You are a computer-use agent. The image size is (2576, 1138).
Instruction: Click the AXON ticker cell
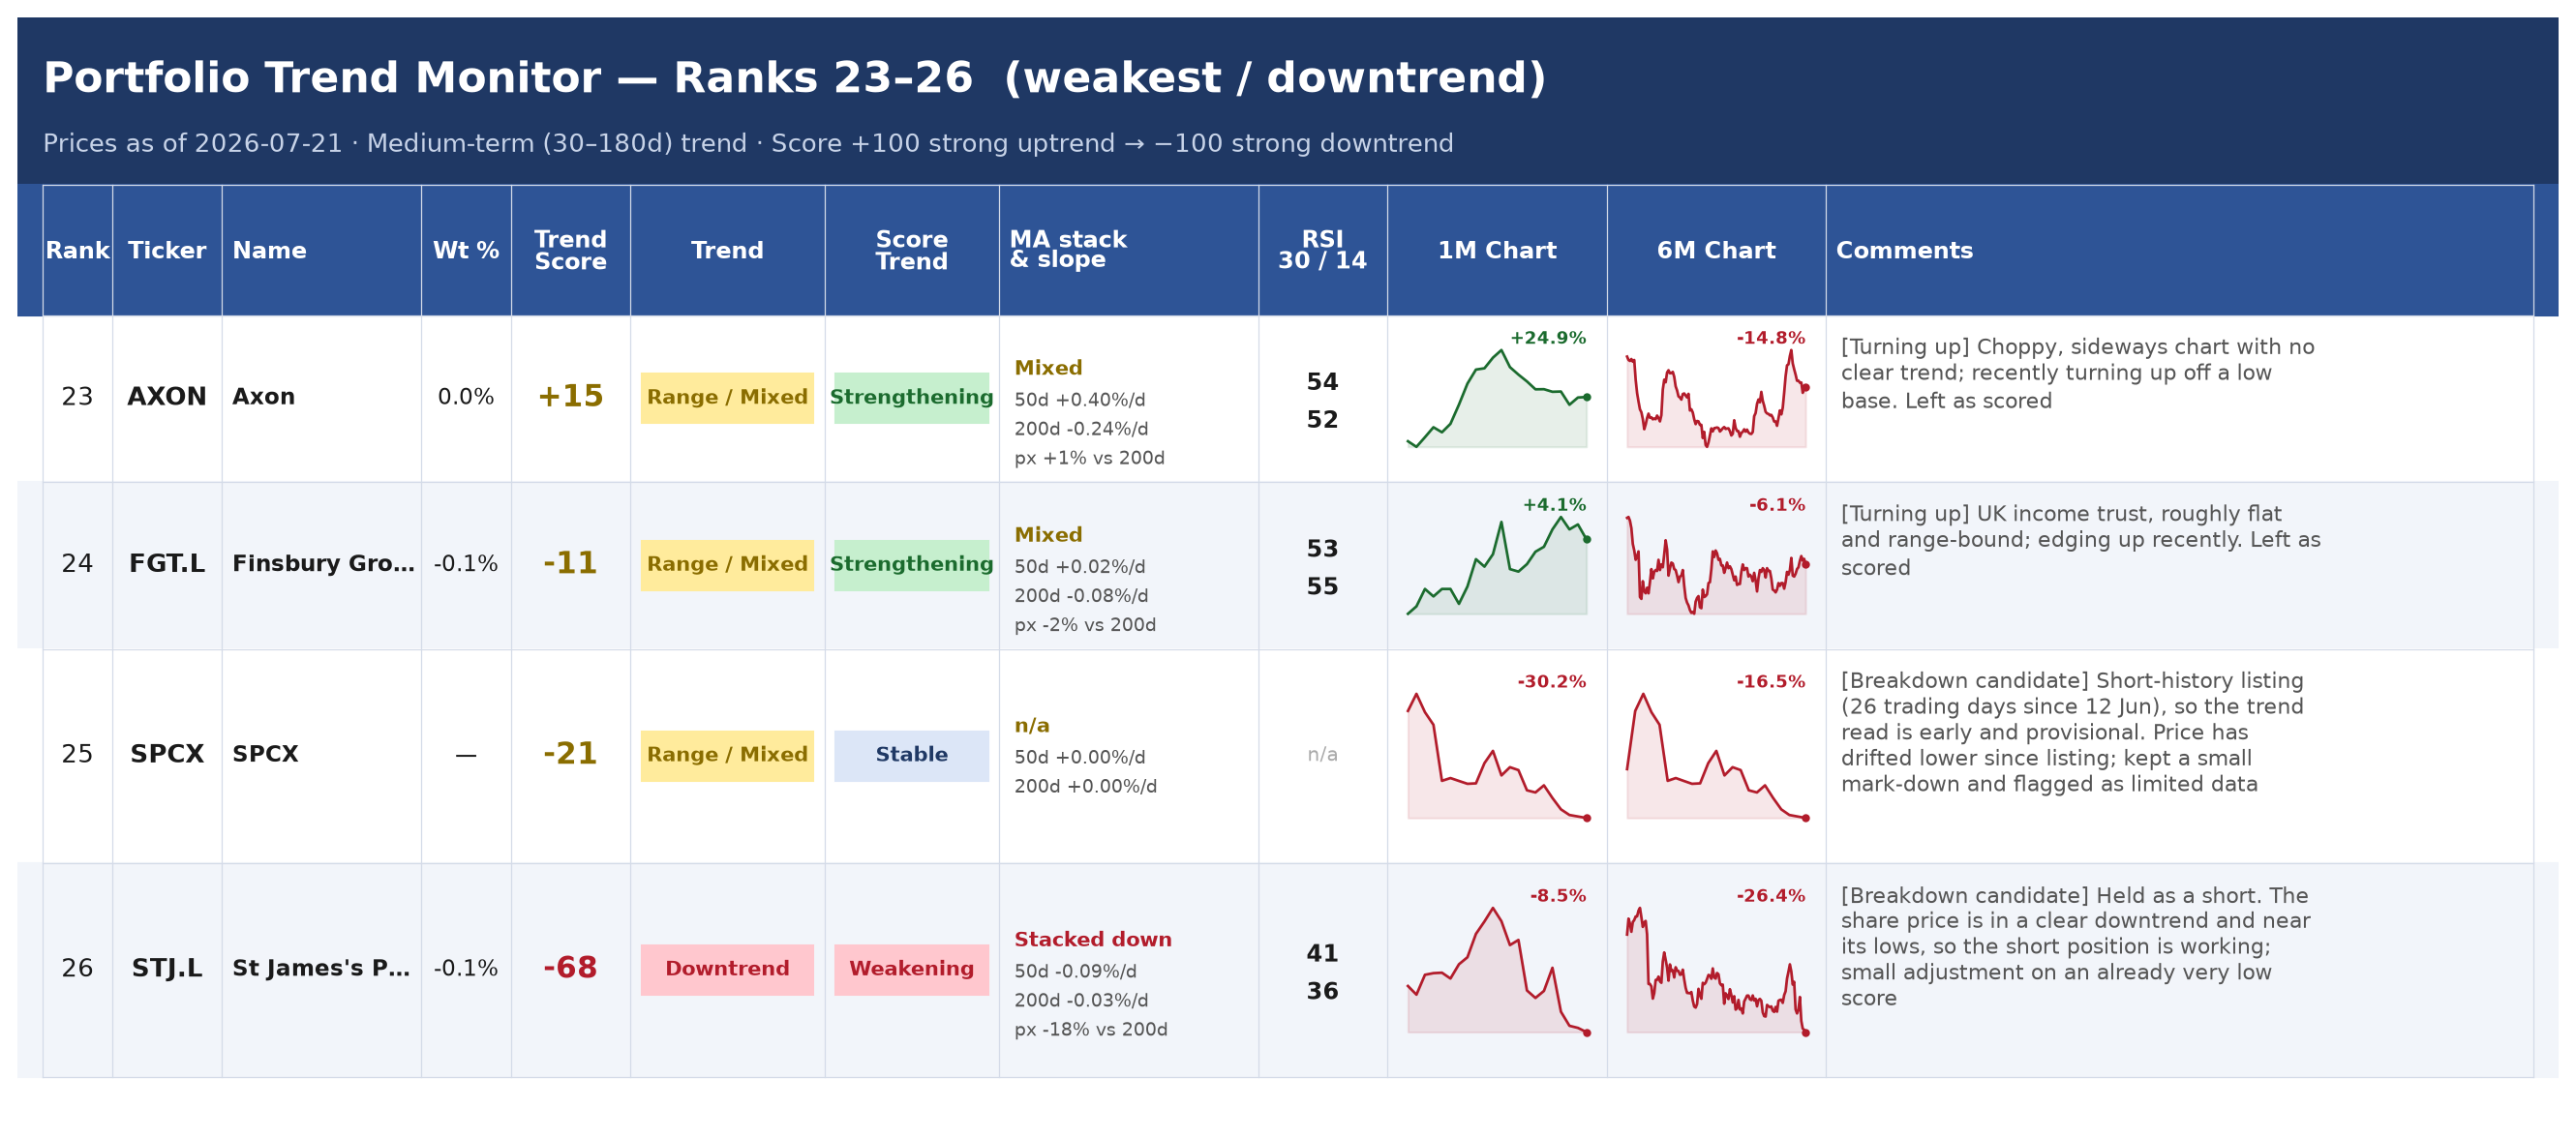tap(167, 397)
